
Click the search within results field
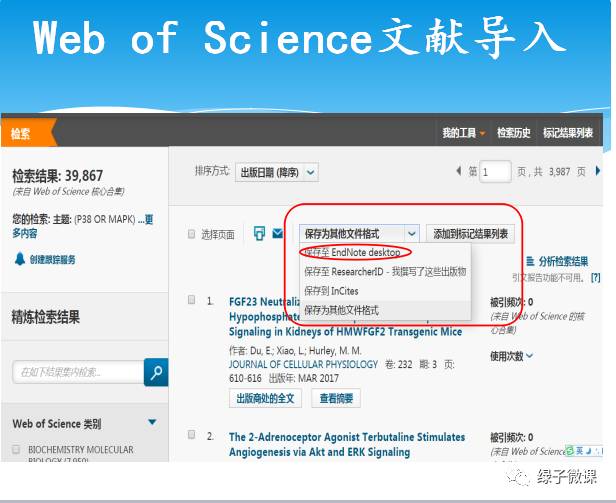(79, 372)
